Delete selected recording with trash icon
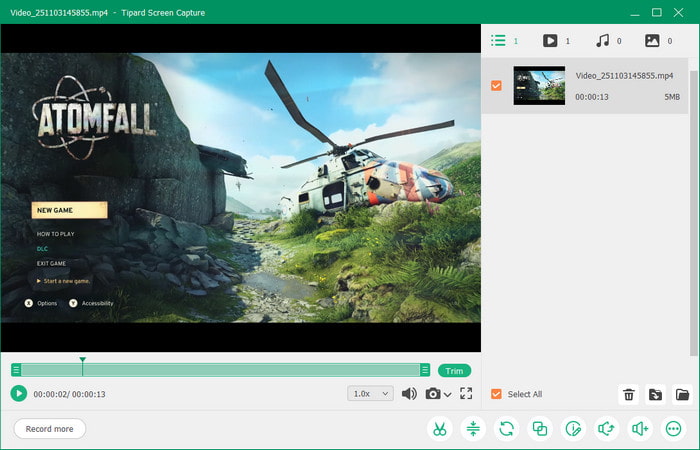 629,395
